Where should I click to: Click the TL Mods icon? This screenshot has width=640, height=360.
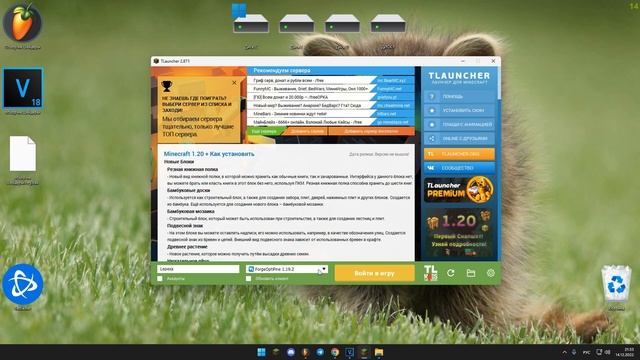pos(431,273)
